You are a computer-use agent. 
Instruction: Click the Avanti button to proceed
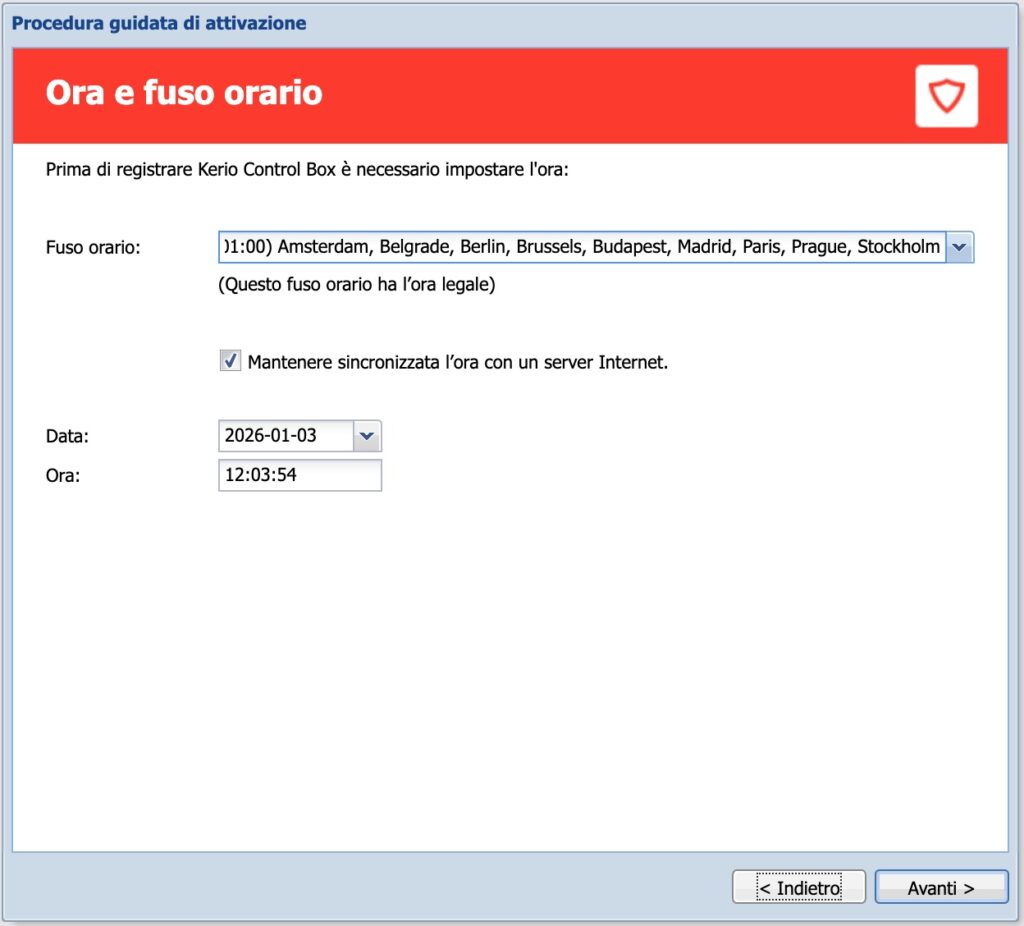point(940,888)
